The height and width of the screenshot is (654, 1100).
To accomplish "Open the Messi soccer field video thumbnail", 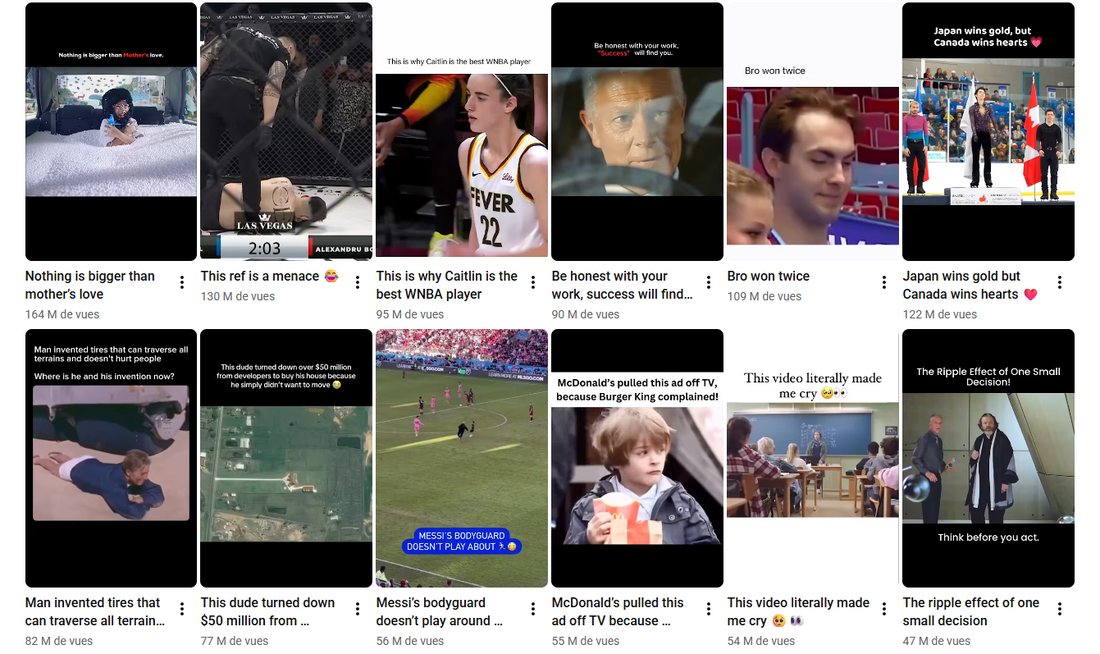I will pyautogui.click(x=461, y=457).
